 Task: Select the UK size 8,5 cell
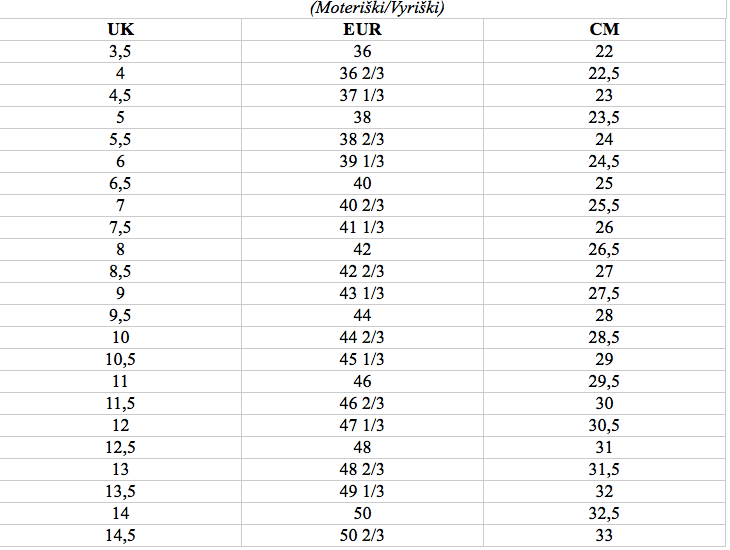coord(121,272)
